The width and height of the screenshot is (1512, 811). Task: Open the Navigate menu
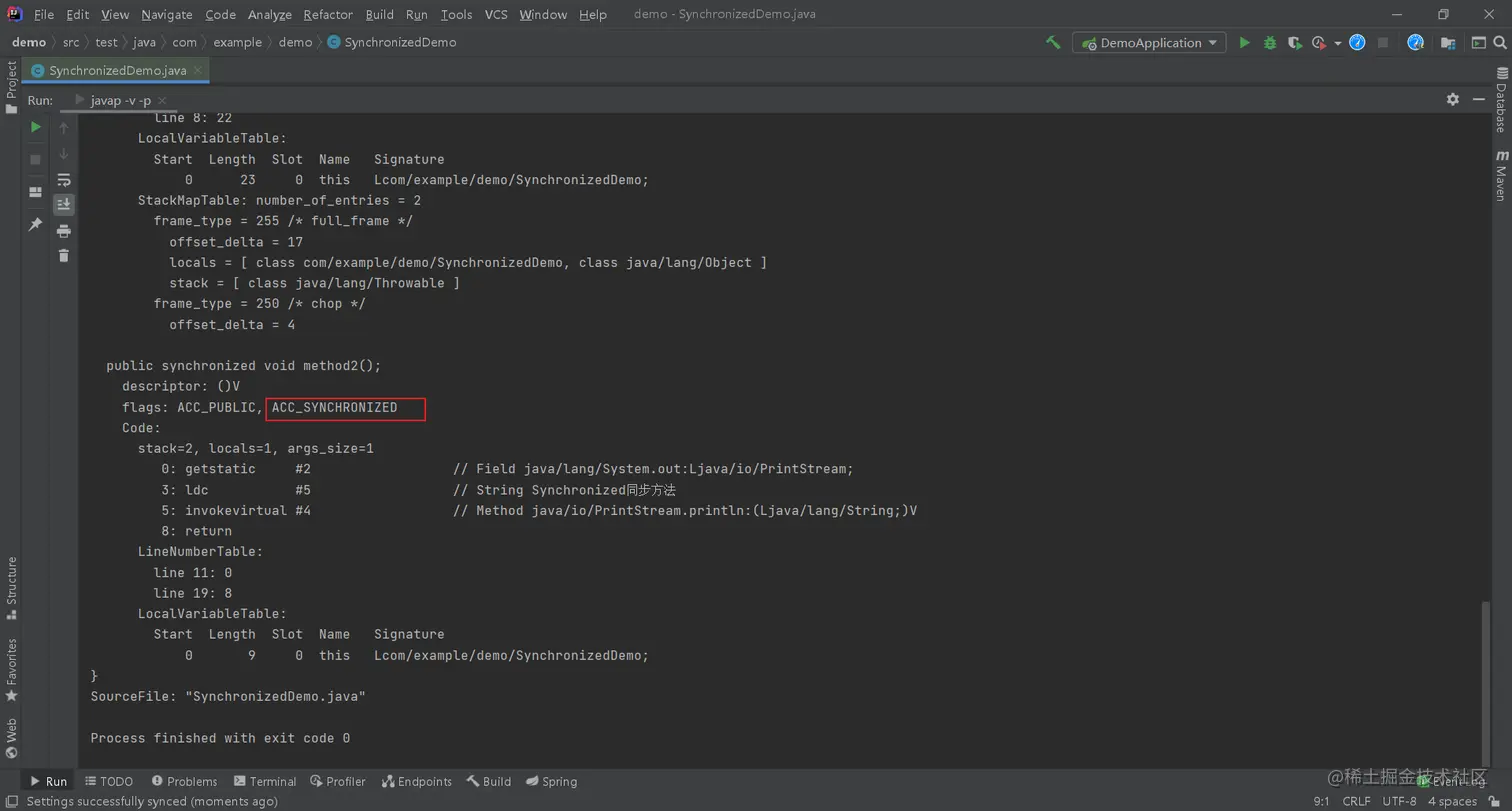coord(167,14)
